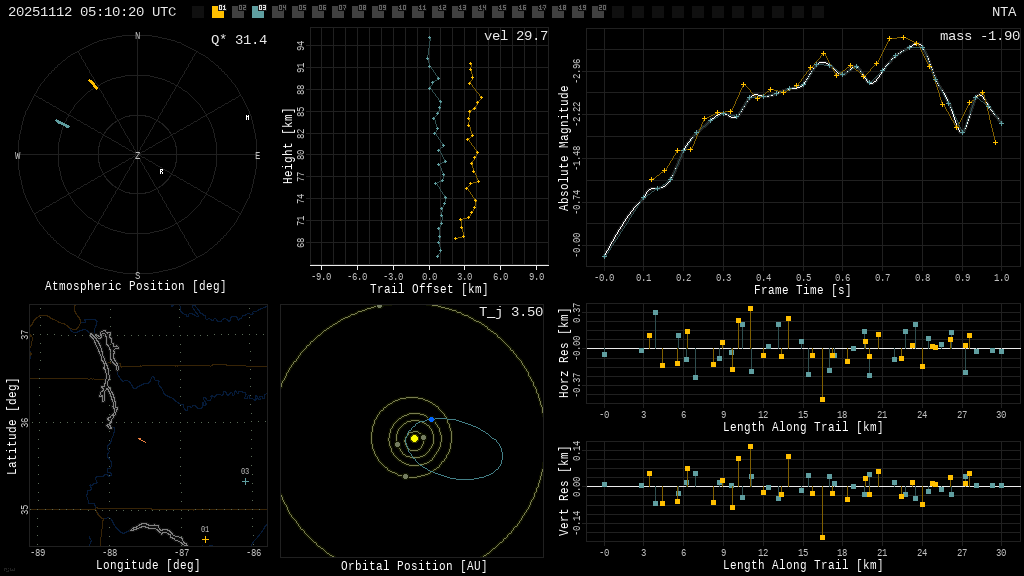Click the NTA shower code label
The height and width of the screenshot is (576, 1024).
click(1003, 12)
